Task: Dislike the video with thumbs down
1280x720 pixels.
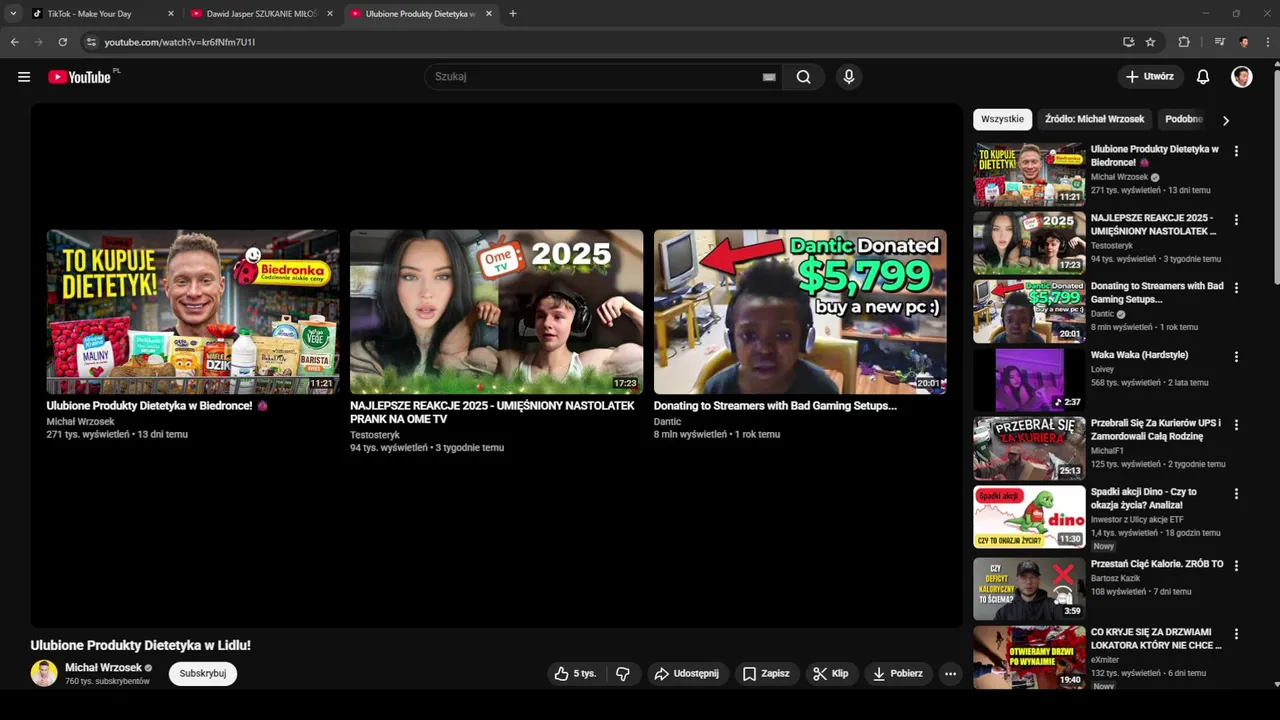Action: (623, 674)
